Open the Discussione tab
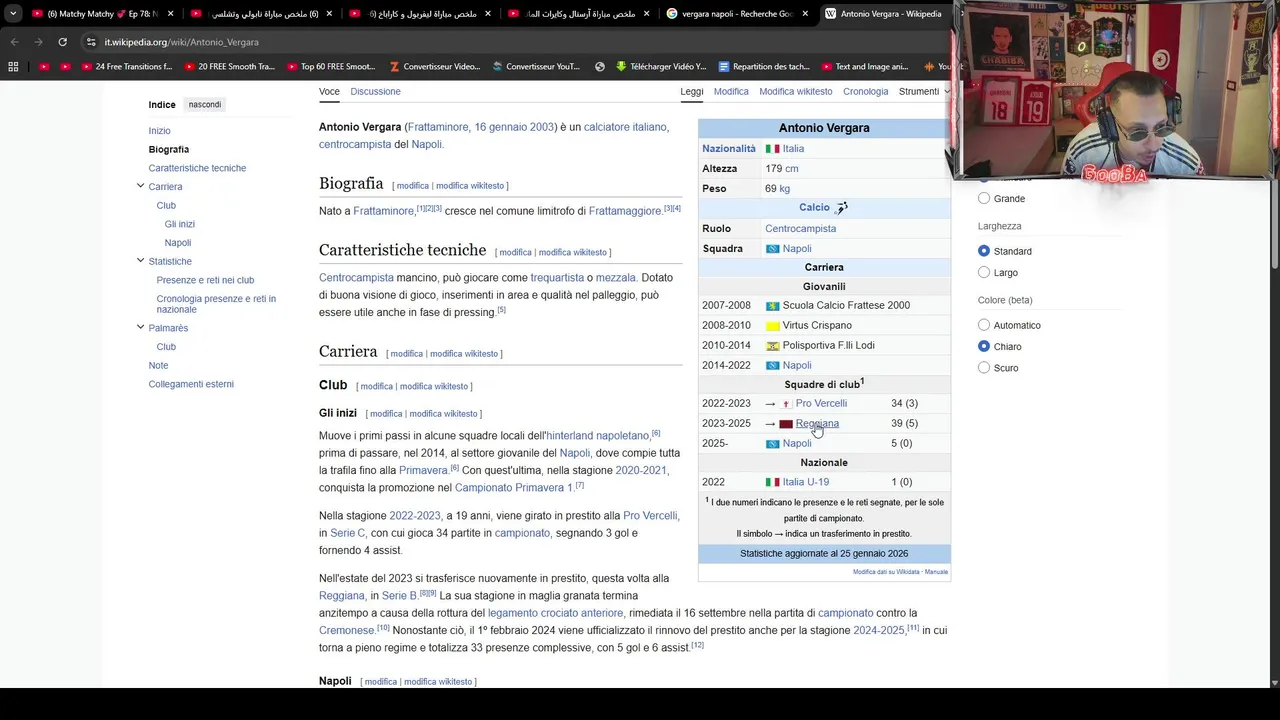This screenshot has width=1280, height=720. pos(375,91)
